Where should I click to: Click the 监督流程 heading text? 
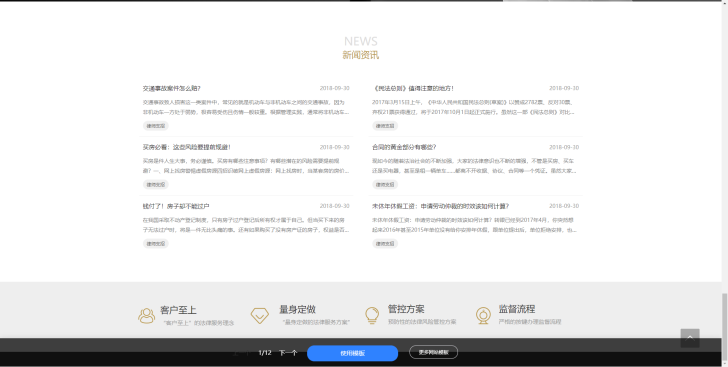point(517,309)
